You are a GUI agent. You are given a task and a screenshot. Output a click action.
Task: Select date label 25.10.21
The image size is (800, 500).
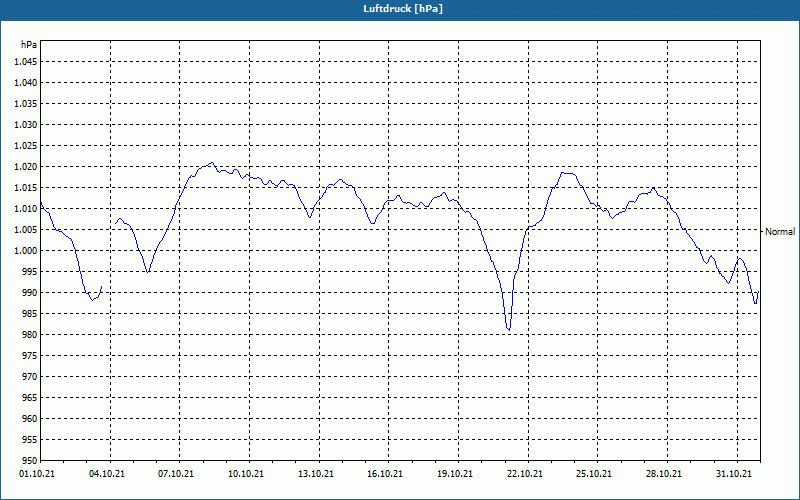pos(594,474)
